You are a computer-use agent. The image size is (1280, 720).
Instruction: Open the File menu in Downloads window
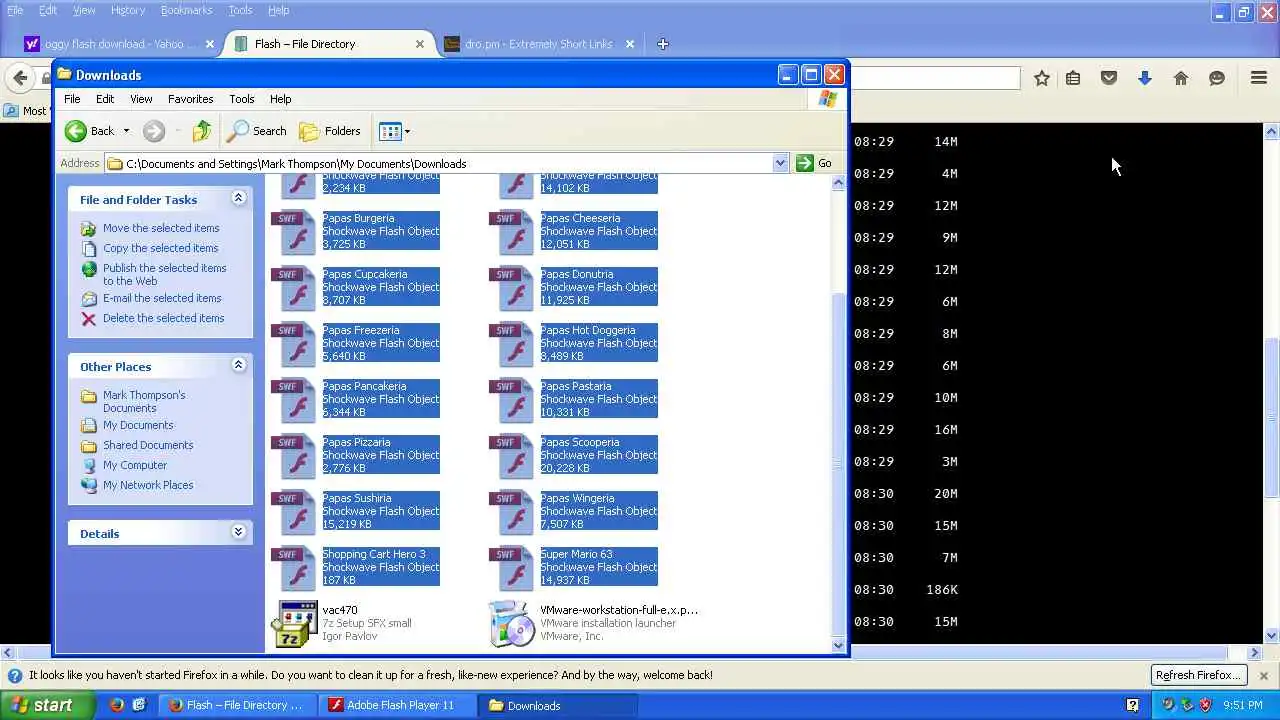point(72,99)
